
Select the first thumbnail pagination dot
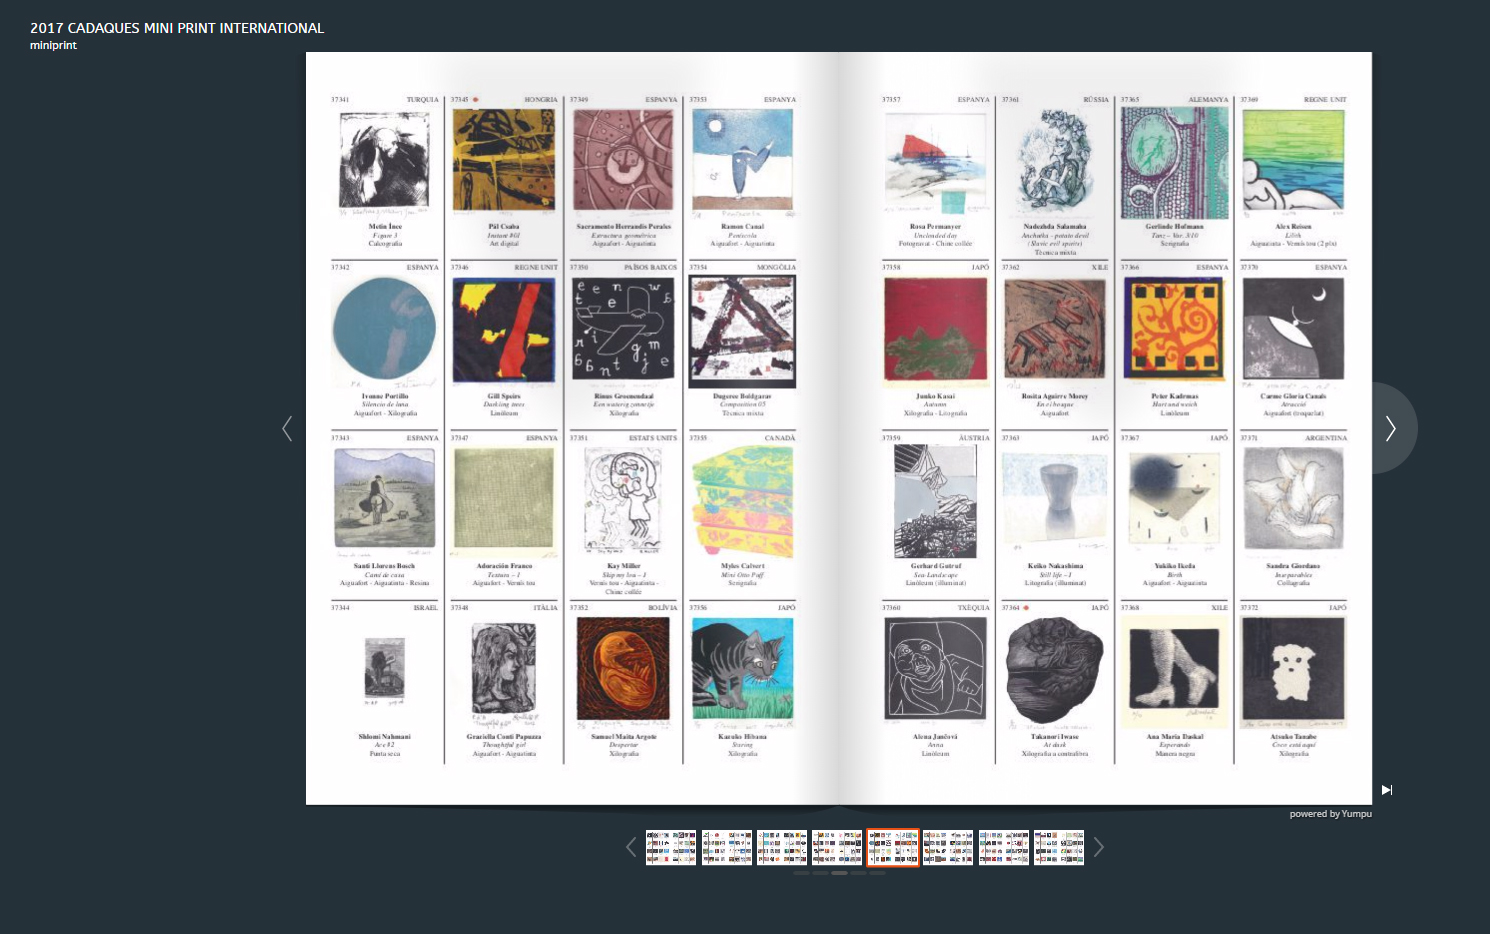pos(801,873)
